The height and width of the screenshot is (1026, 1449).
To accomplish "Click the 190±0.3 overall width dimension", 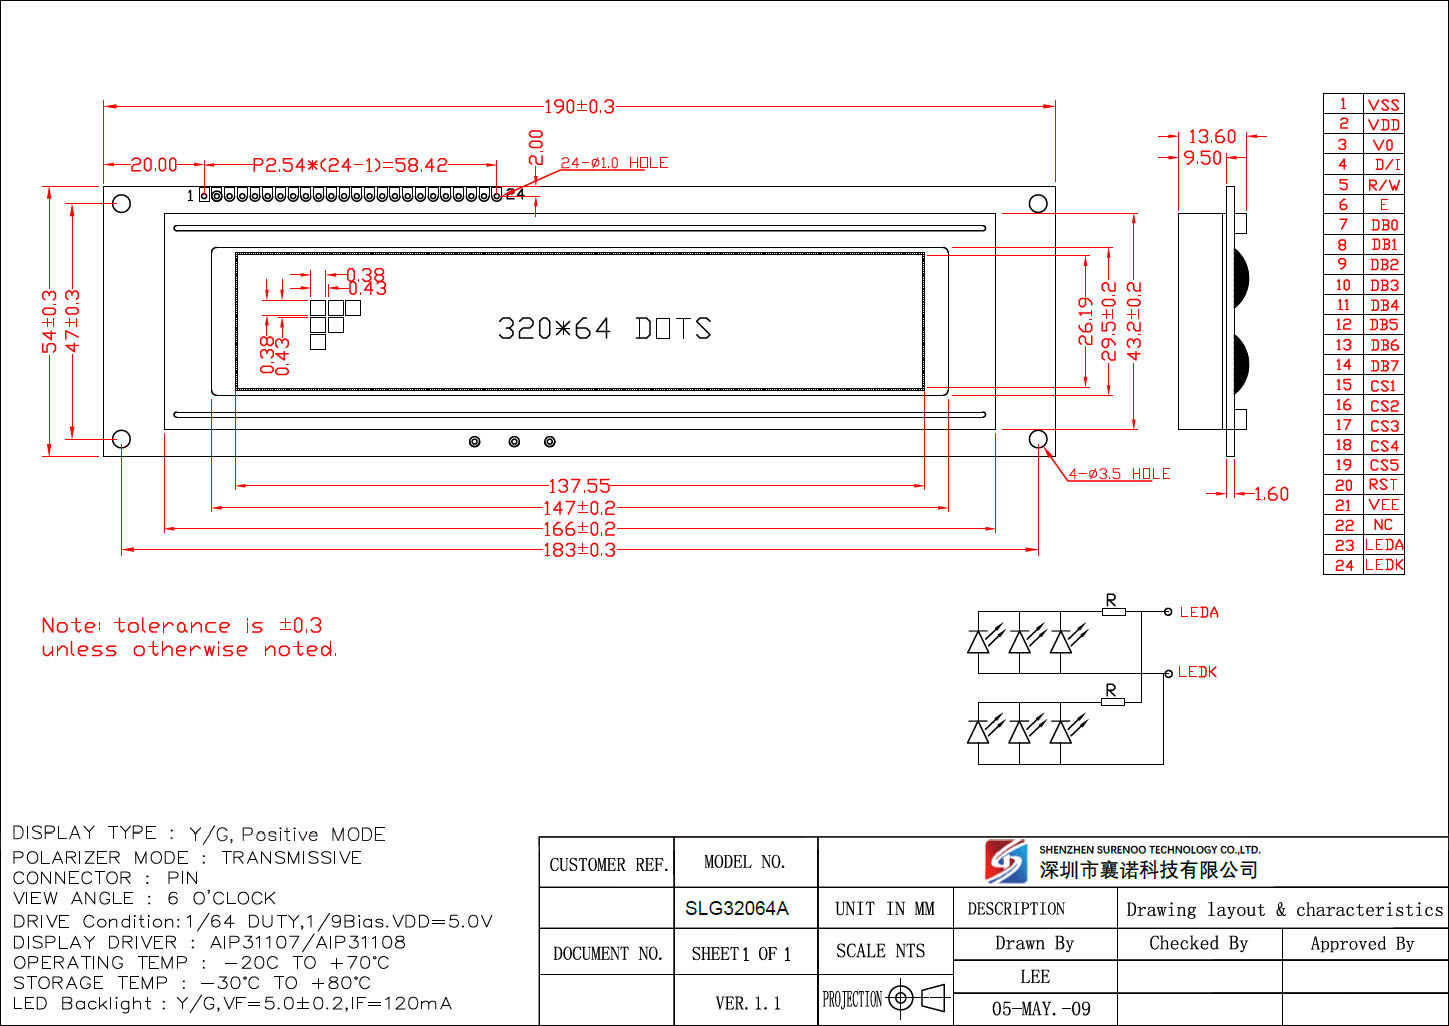I will [x=579, y=107].
